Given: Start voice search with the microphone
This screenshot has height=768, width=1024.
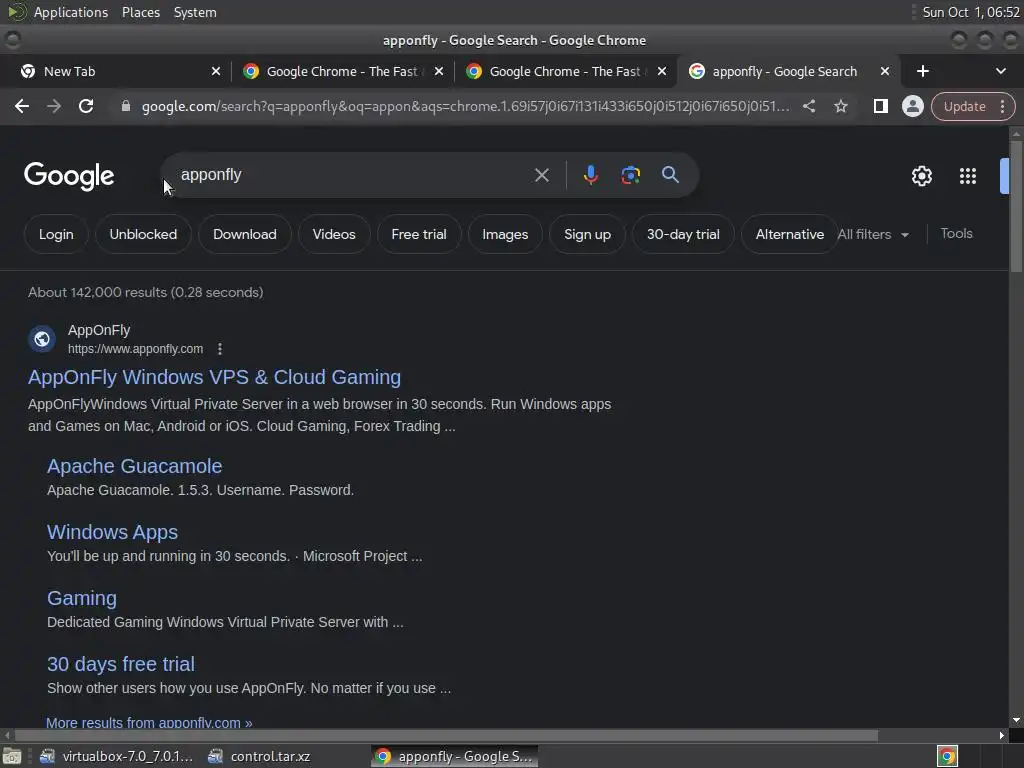Looking at the screenshot, I should [590, 175].
